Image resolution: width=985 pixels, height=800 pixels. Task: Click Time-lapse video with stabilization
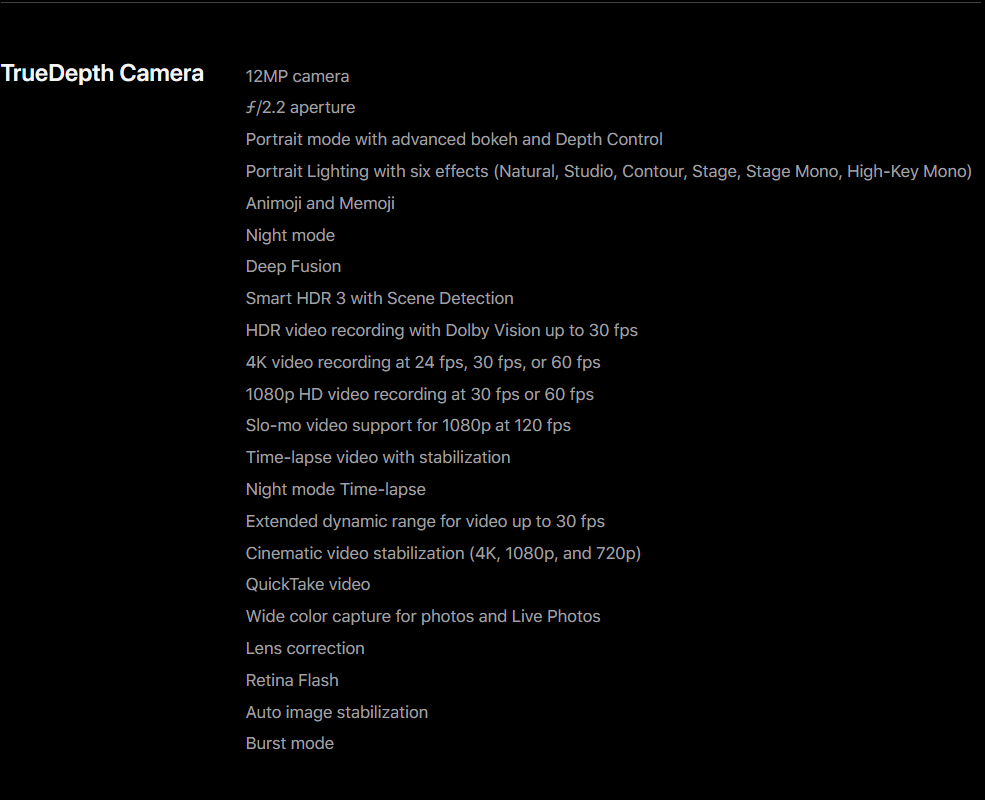378,458
